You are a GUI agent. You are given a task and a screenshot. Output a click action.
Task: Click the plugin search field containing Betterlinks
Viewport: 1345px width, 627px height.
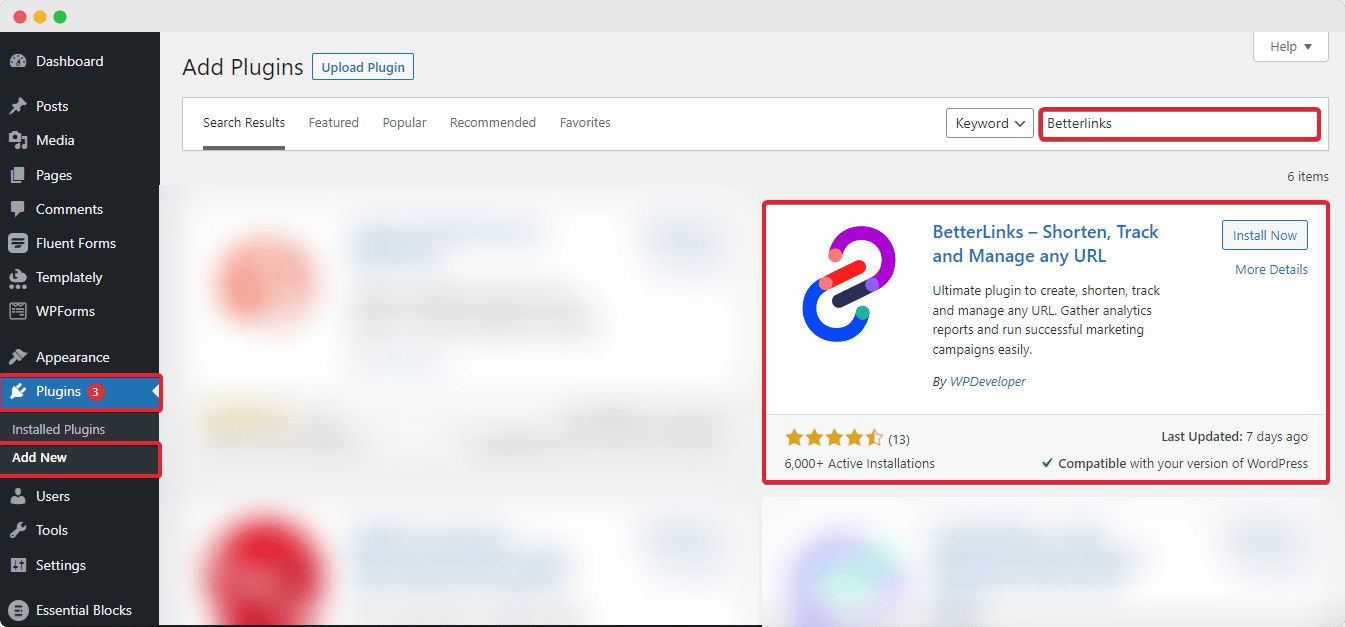[x=1179, y=124]
